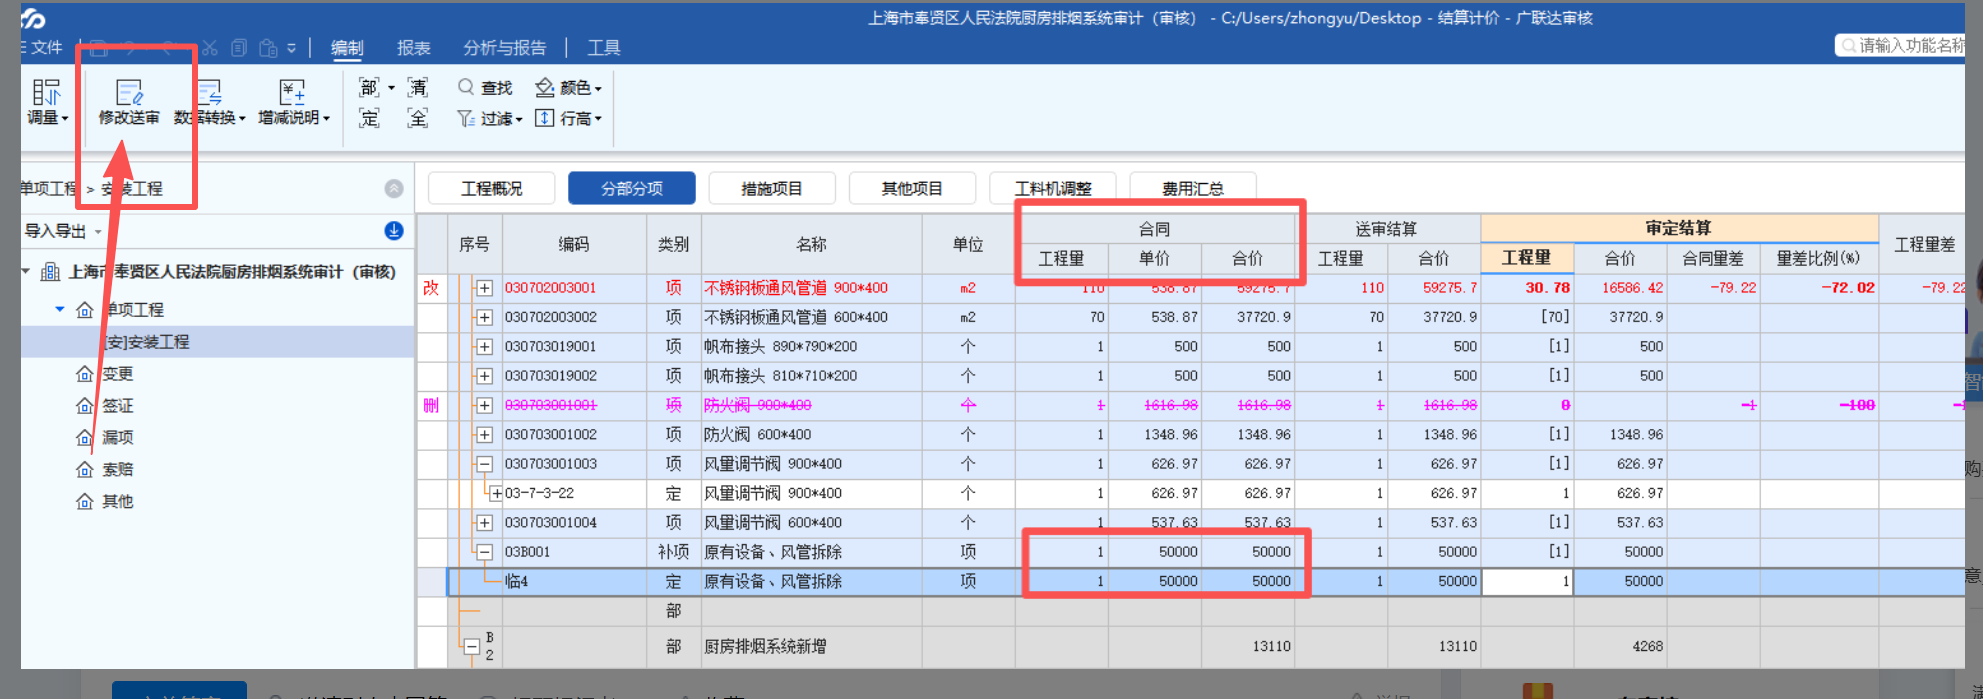Expand row 030703019001 plus box
The height and width of the screenshot is (699, 1983).
click(484, 347)
